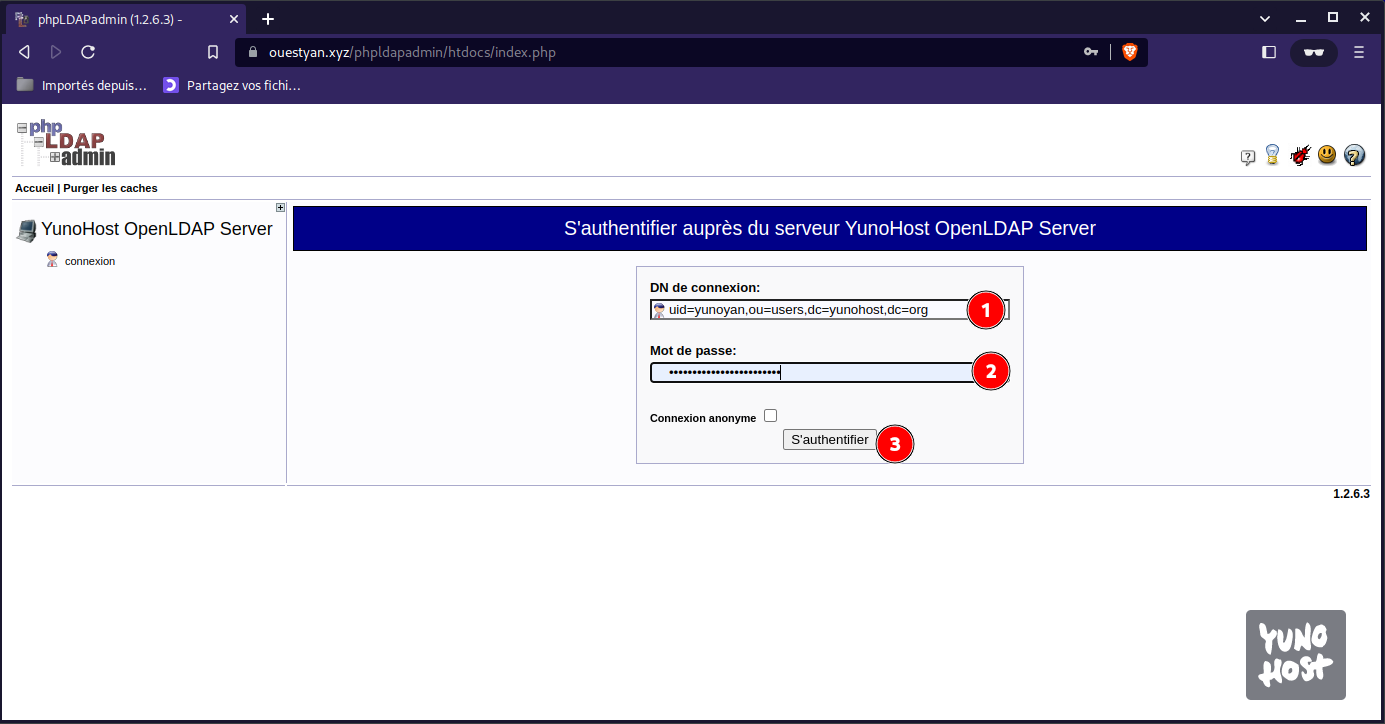Viewport: 1385px width, 724px height.
Task: Reload the page
Action: (88, 52)
